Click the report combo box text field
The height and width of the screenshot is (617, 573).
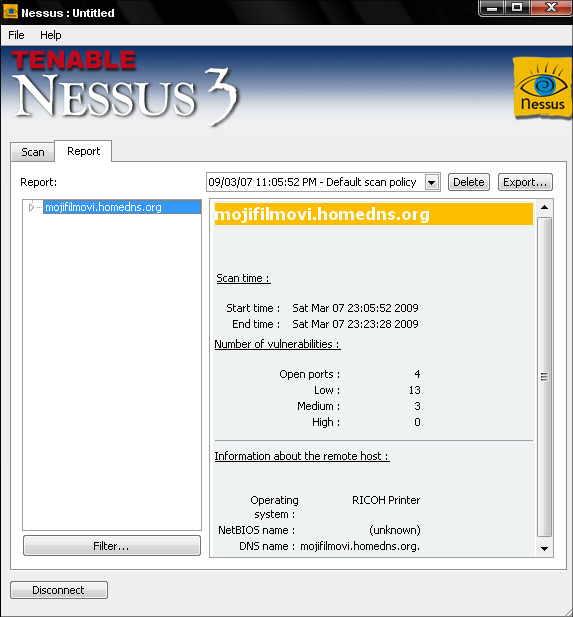315,182
